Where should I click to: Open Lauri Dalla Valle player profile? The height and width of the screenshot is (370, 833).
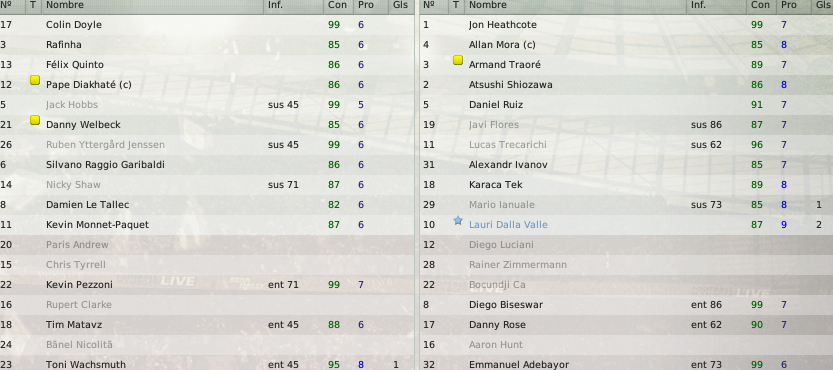pyautogui.click(x=508, y=225)
